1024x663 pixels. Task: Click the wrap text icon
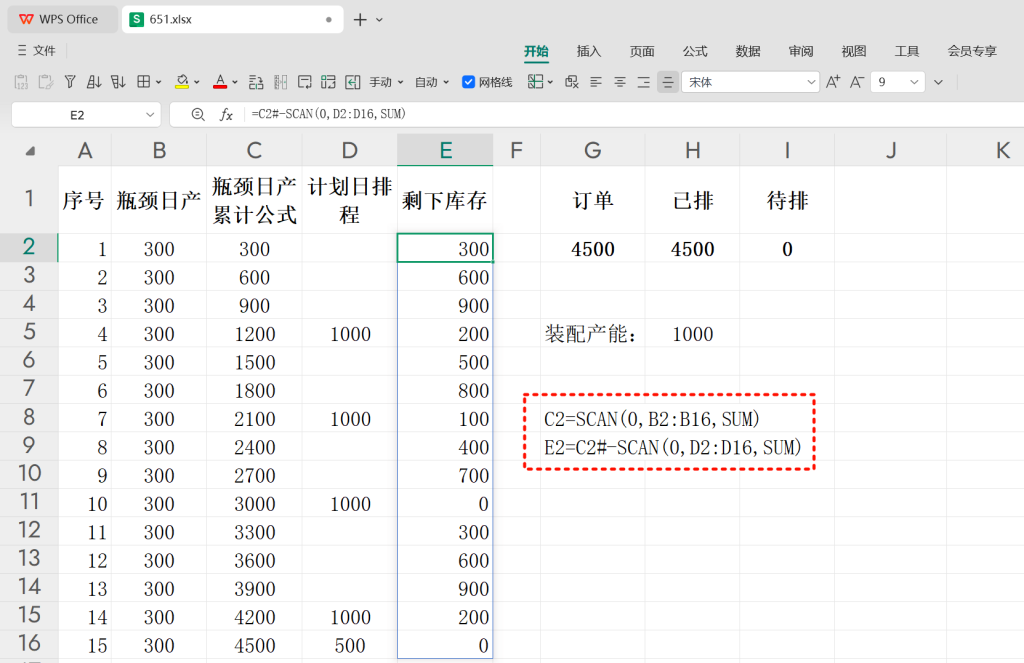(x=304, y=82)
